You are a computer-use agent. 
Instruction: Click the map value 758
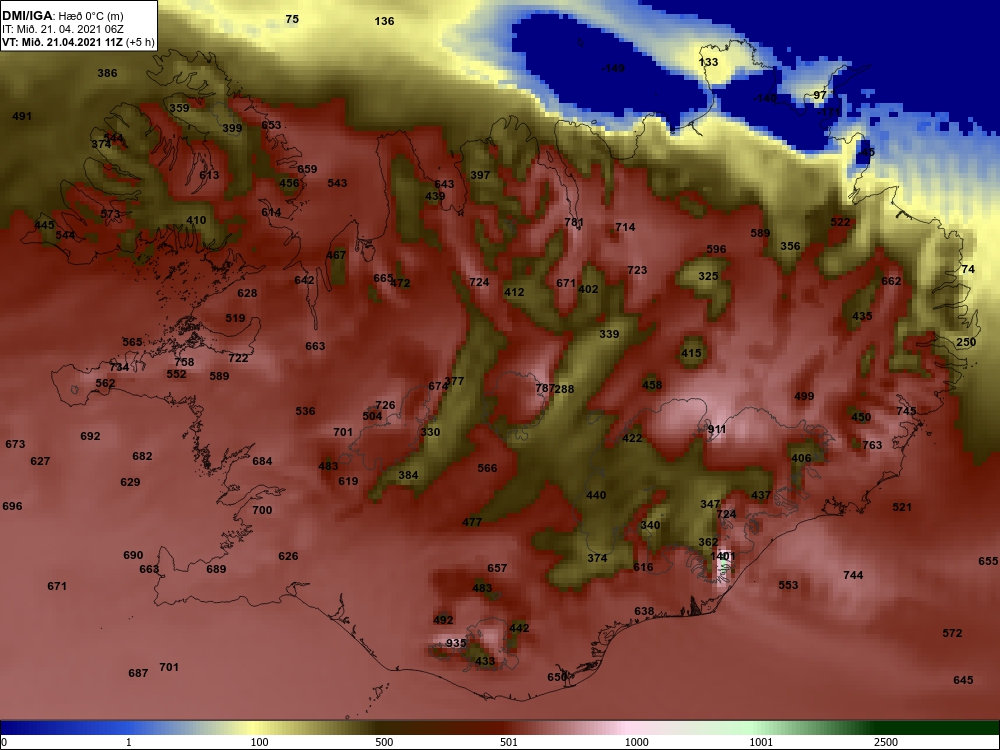(x=184, y=362)
